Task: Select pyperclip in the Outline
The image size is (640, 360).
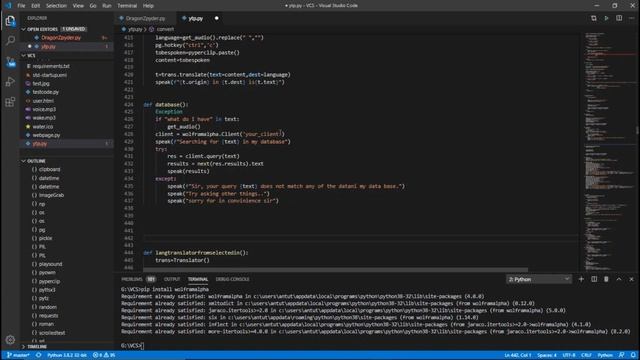Action: (x=49, y=281)
